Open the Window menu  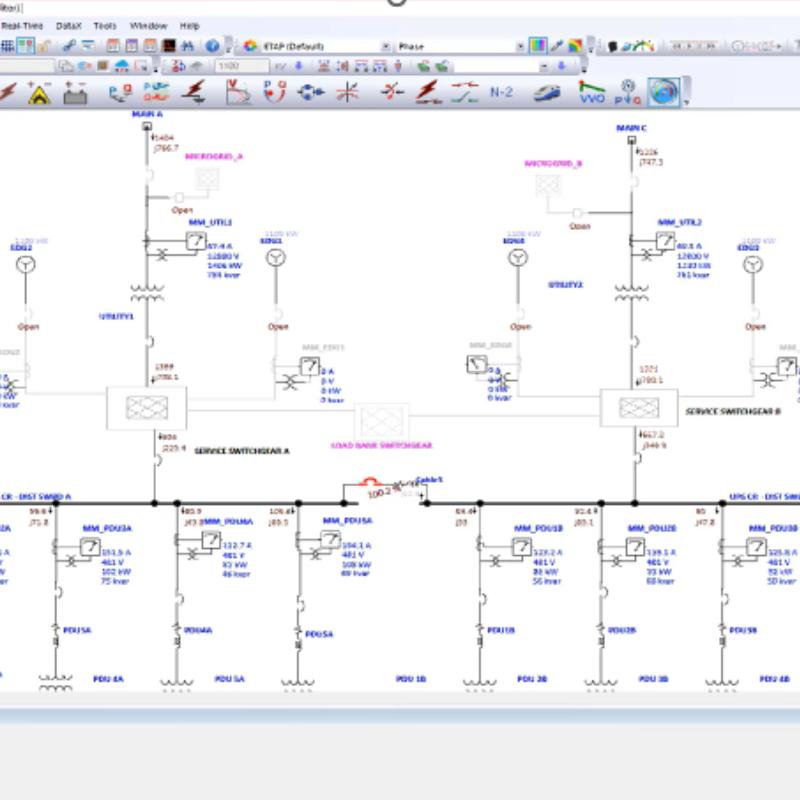148,26
